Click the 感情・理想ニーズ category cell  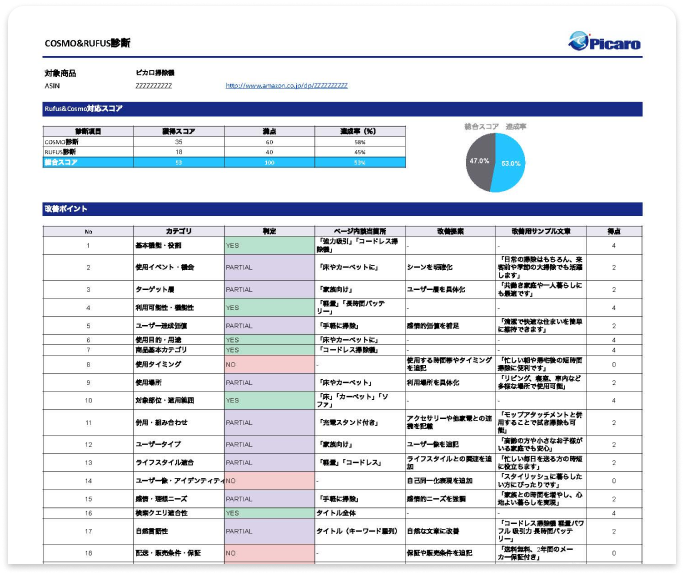179,498
